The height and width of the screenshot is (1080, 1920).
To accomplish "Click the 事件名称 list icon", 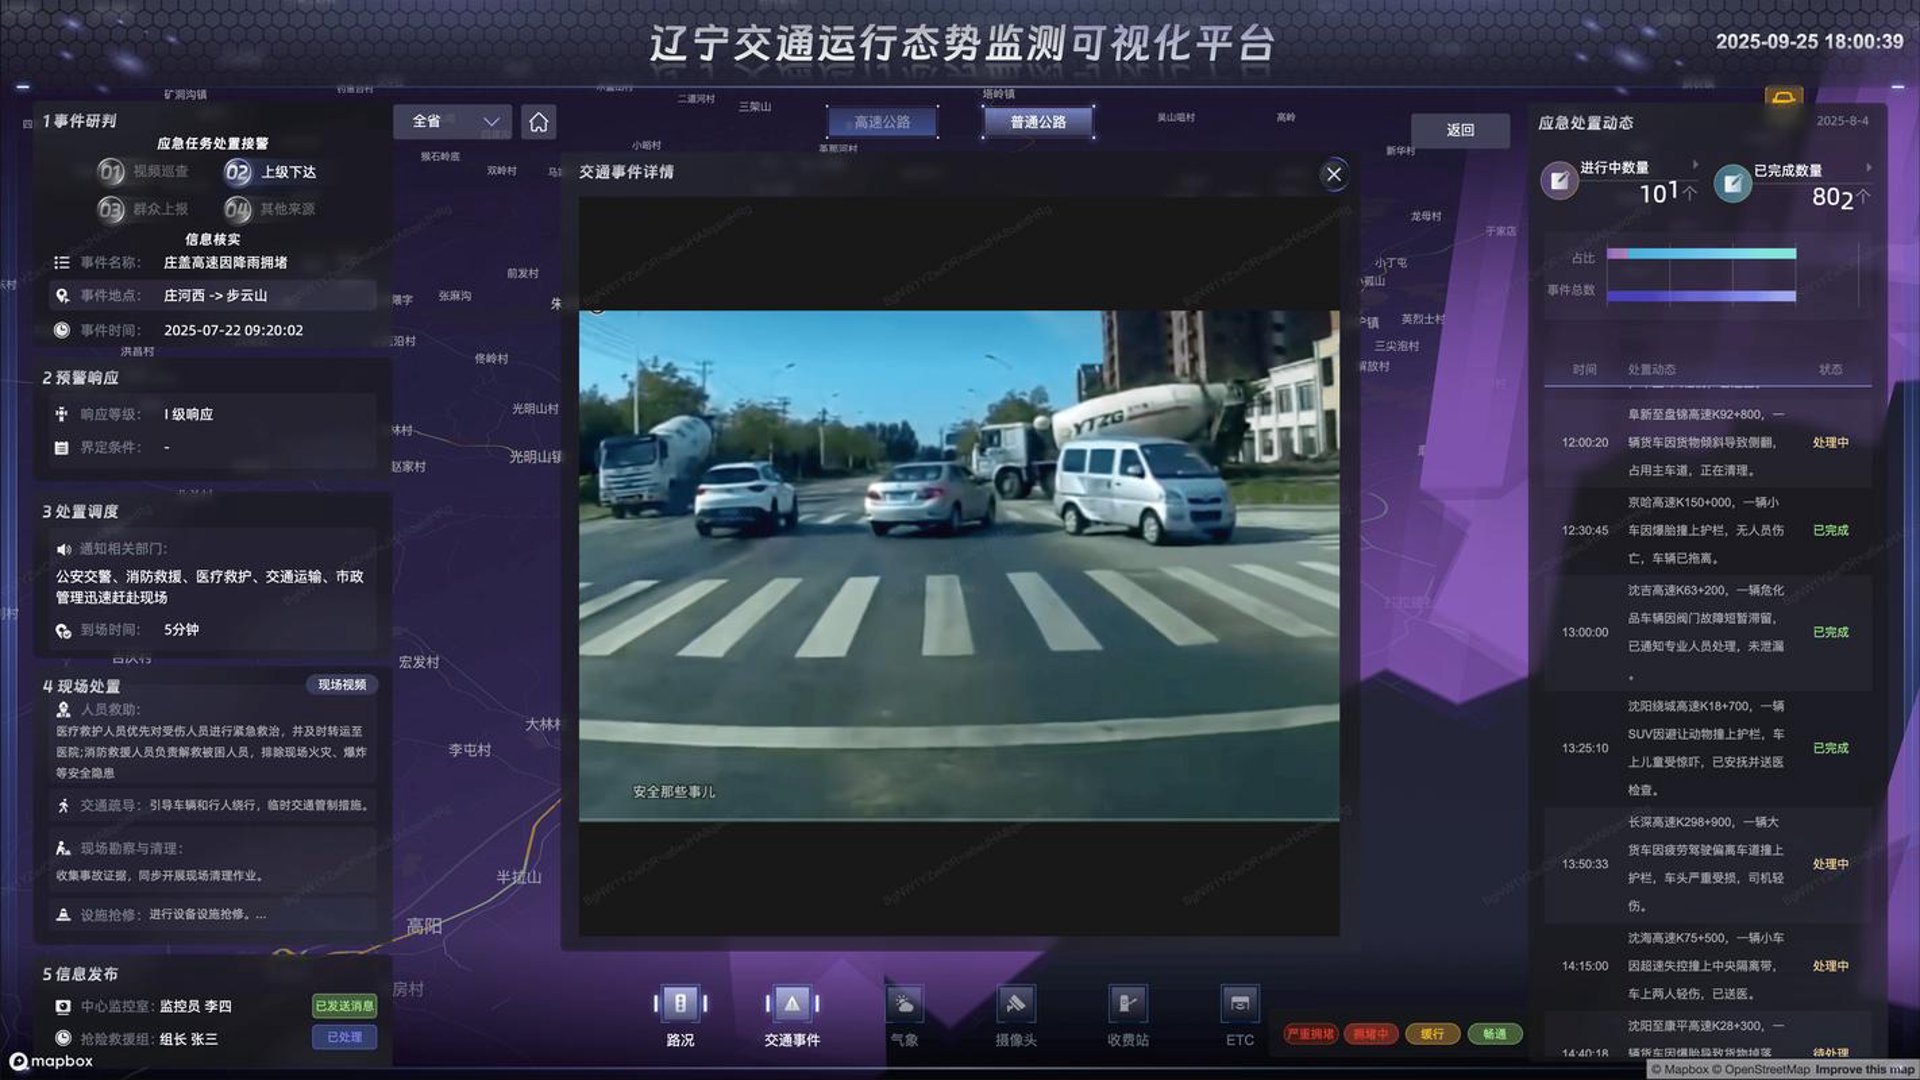I will click(61, 262).
